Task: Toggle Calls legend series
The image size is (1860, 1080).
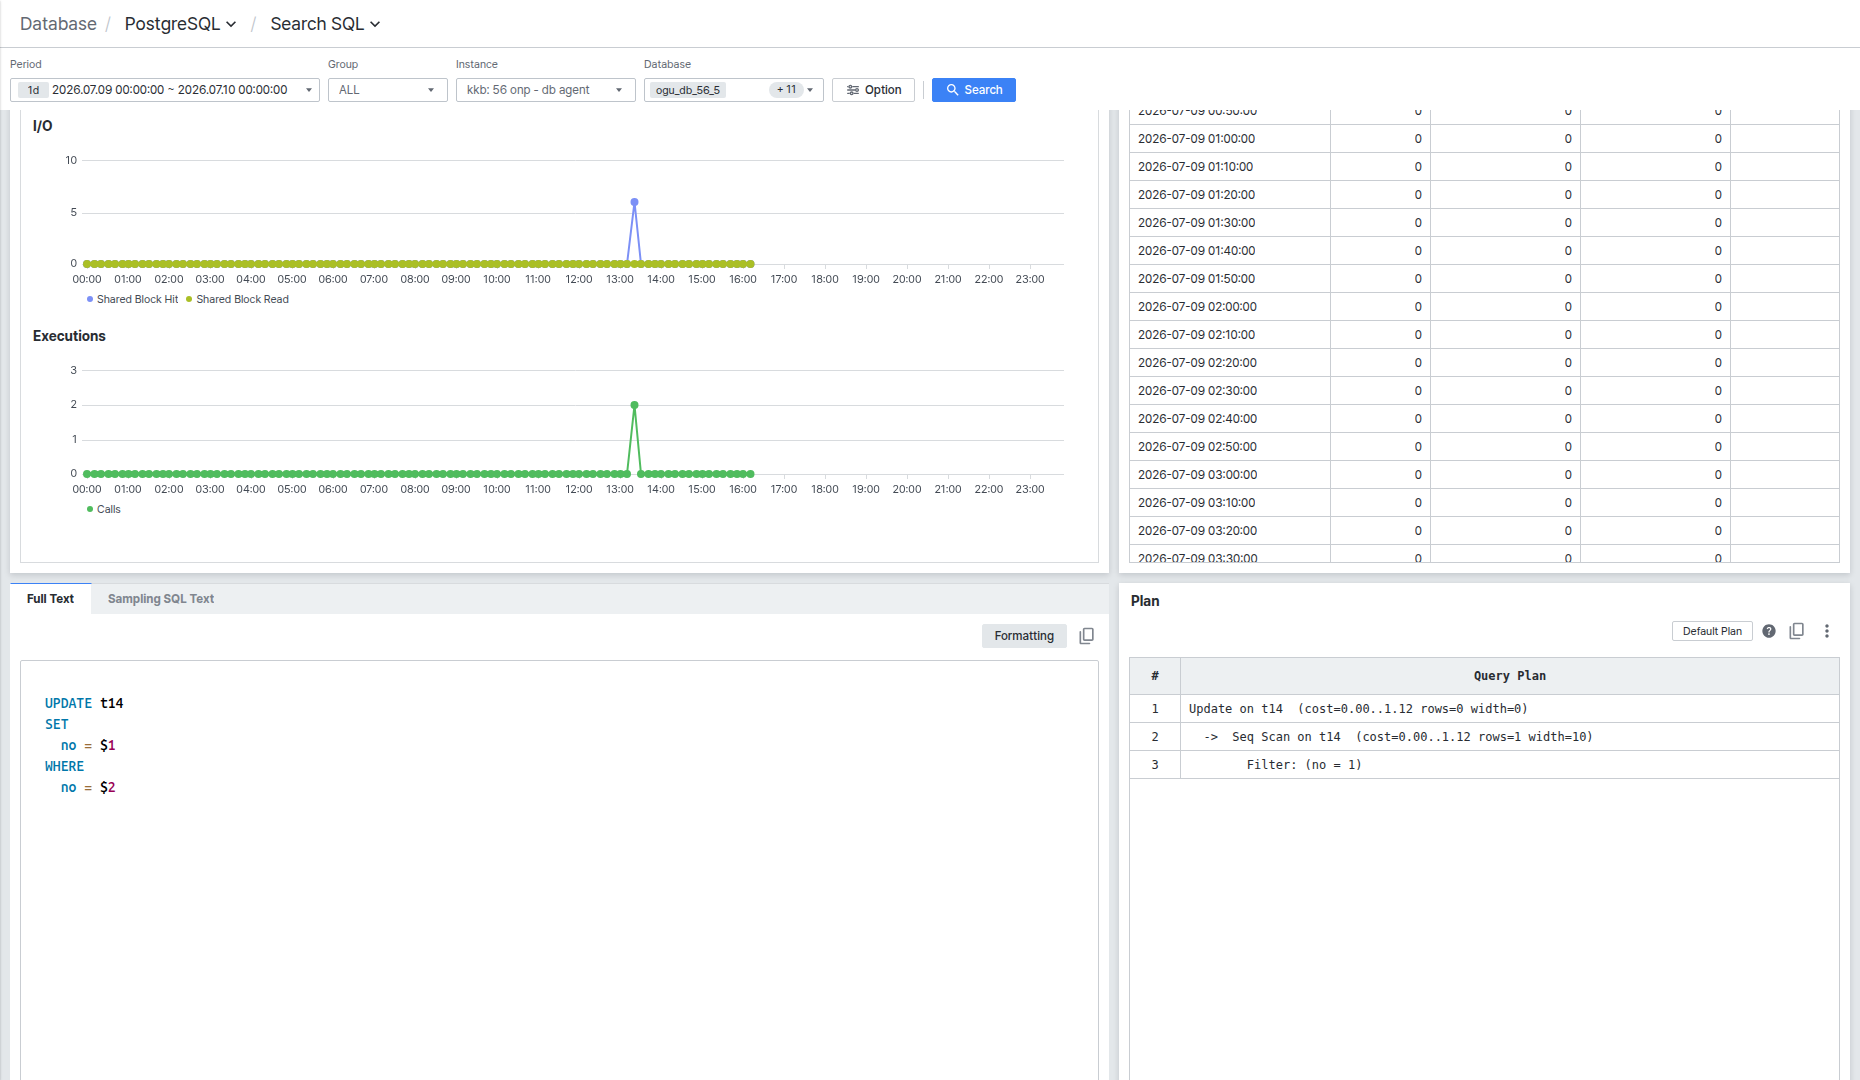Action: tap(103, 509)
